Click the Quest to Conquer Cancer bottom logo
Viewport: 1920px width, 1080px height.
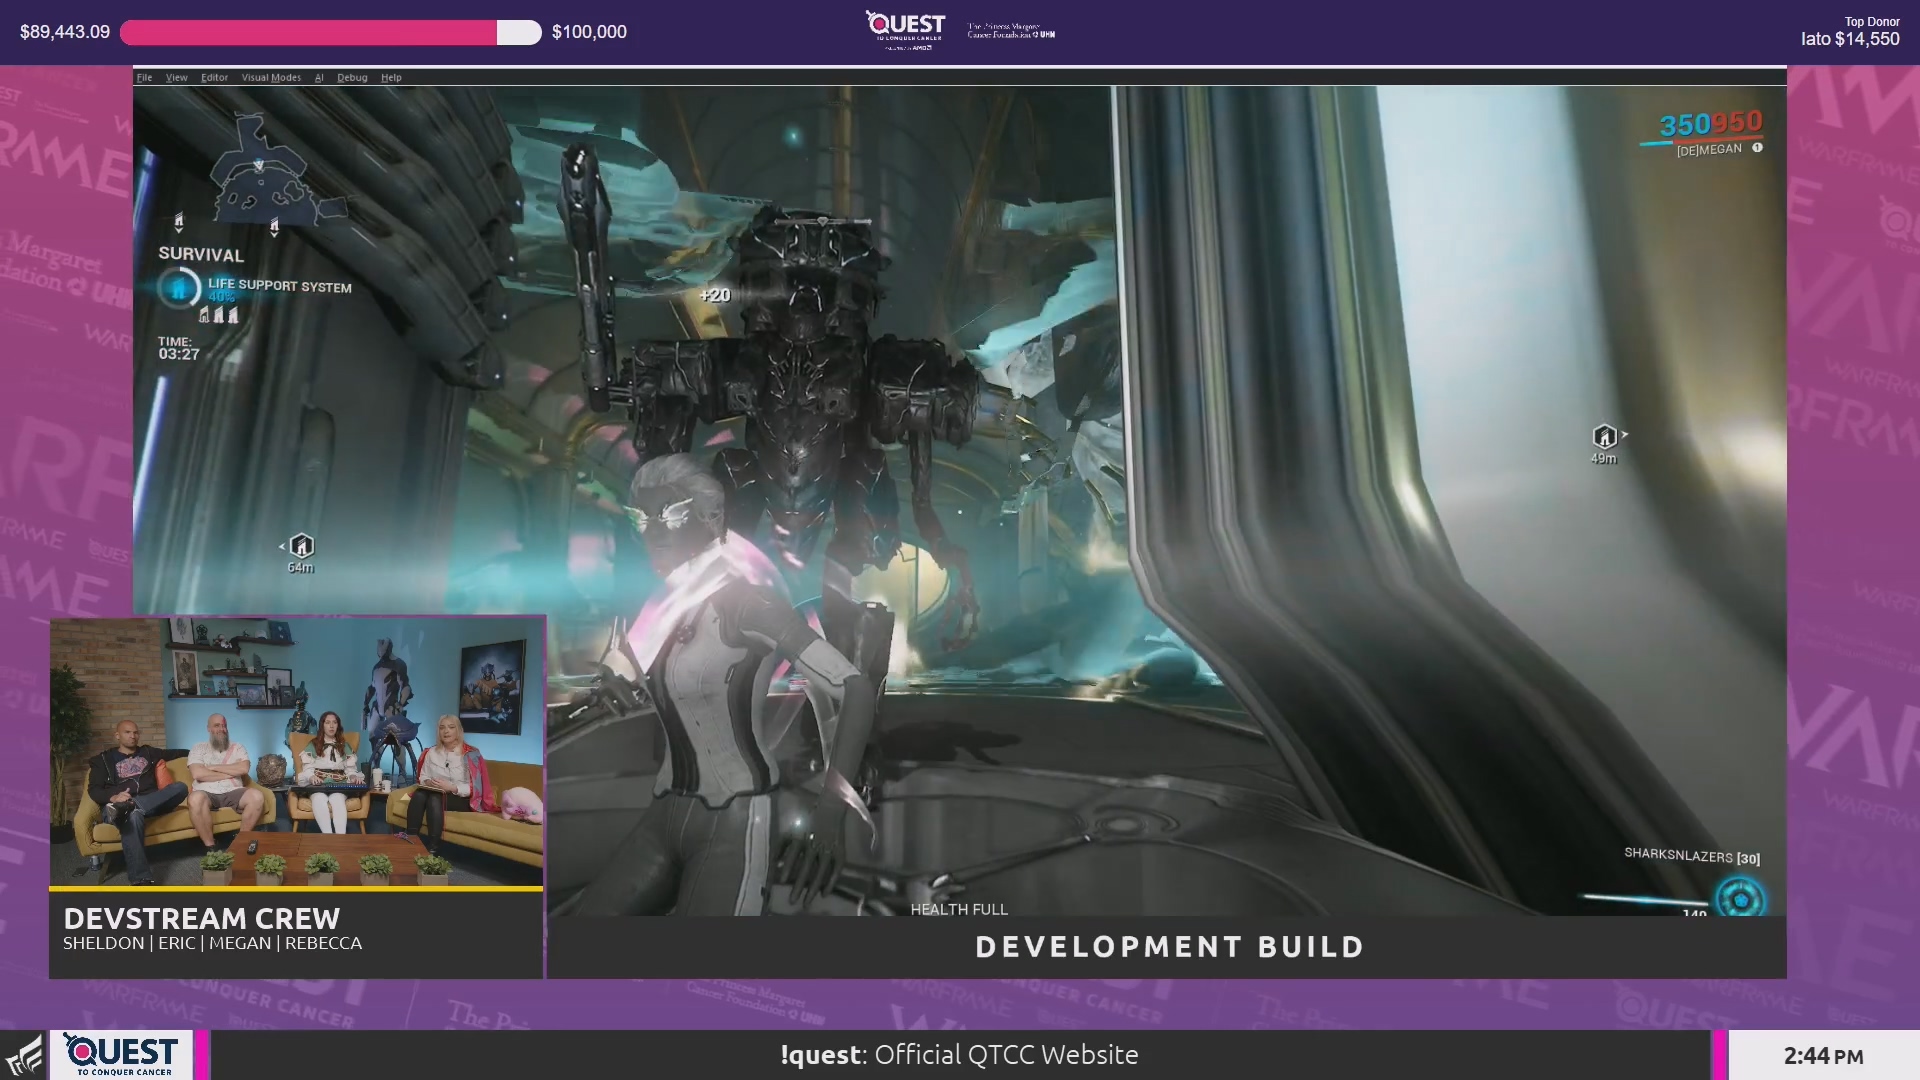[x=121, y=1055]
